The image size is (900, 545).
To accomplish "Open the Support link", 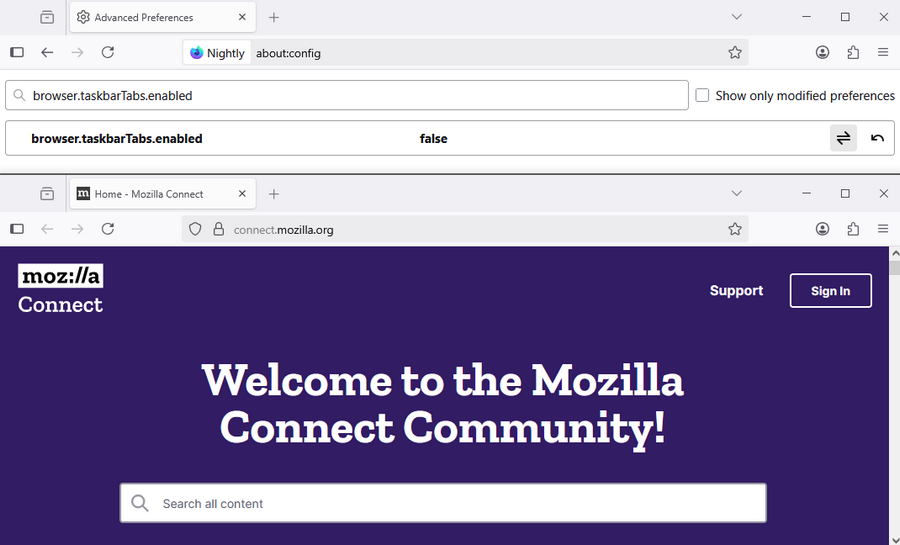I will pyautogui.click(x=736, y=291).
